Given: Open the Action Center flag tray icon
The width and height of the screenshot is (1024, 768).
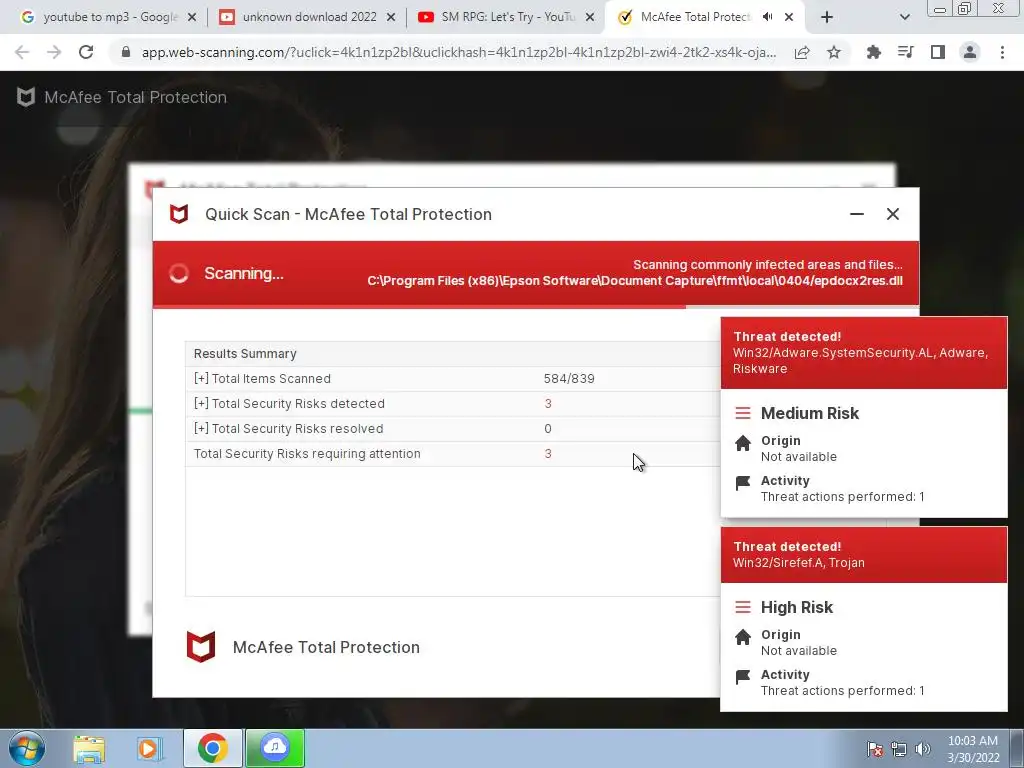Looking at the screenshot, I should point(874,749).
